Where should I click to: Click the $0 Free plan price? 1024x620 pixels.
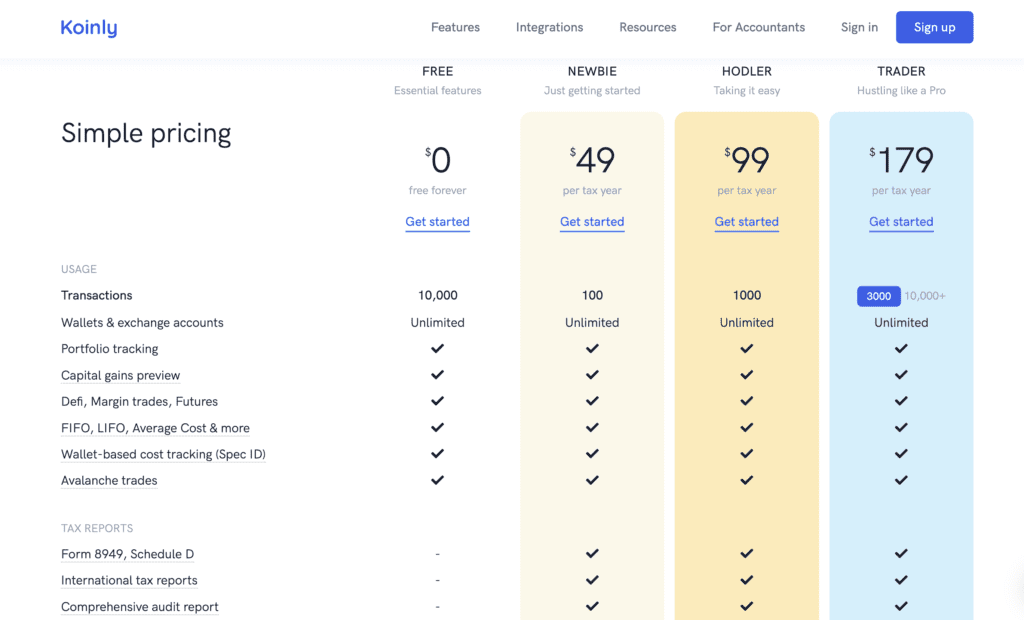tap(438, 160)
